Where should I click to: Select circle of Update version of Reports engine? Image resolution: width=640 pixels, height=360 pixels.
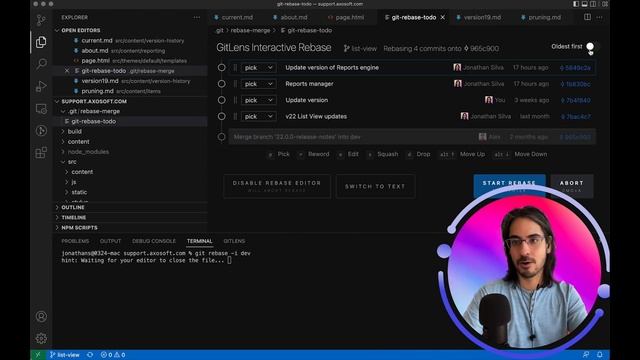(x=222, y=67)
